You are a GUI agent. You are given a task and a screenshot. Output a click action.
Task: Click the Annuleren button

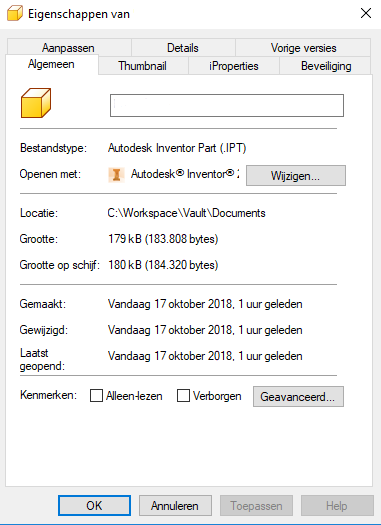[x=175, y=506]
